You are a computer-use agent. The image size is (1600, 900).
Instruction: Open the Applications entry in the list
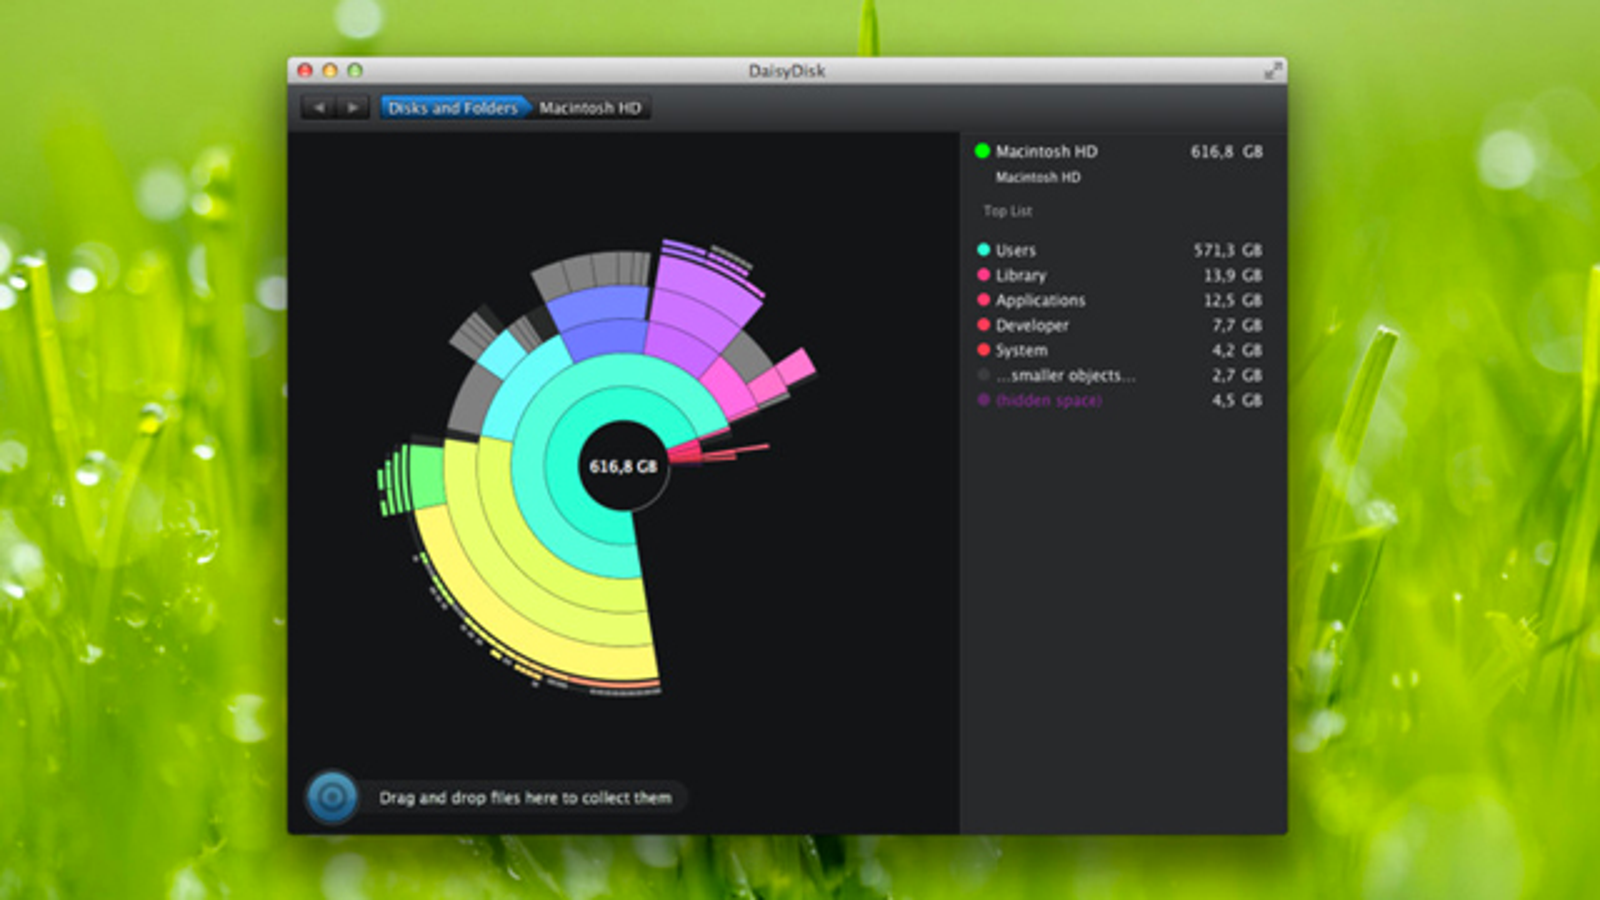point(1119,300)
